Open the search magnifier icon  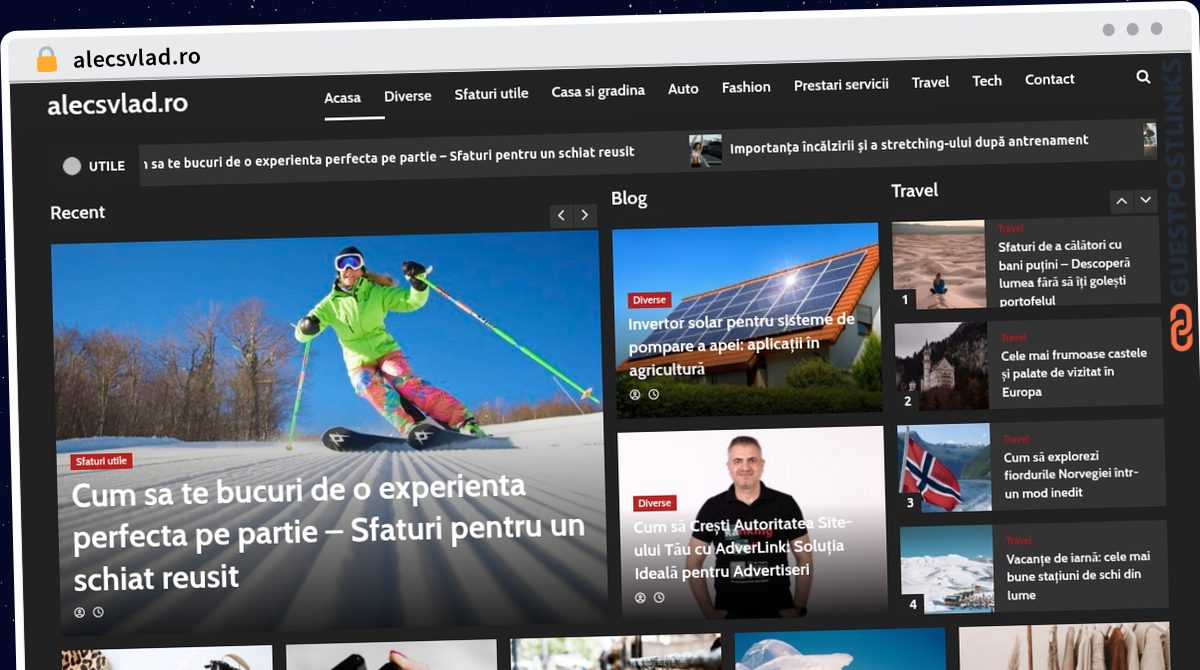(1143, 76)
